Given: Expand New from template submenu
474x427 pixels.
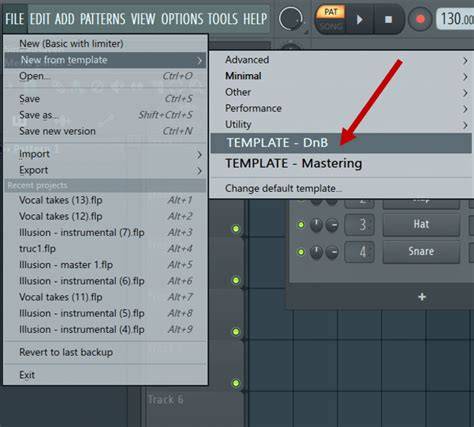Looking at the screenshot, I should tap(105, 60).
